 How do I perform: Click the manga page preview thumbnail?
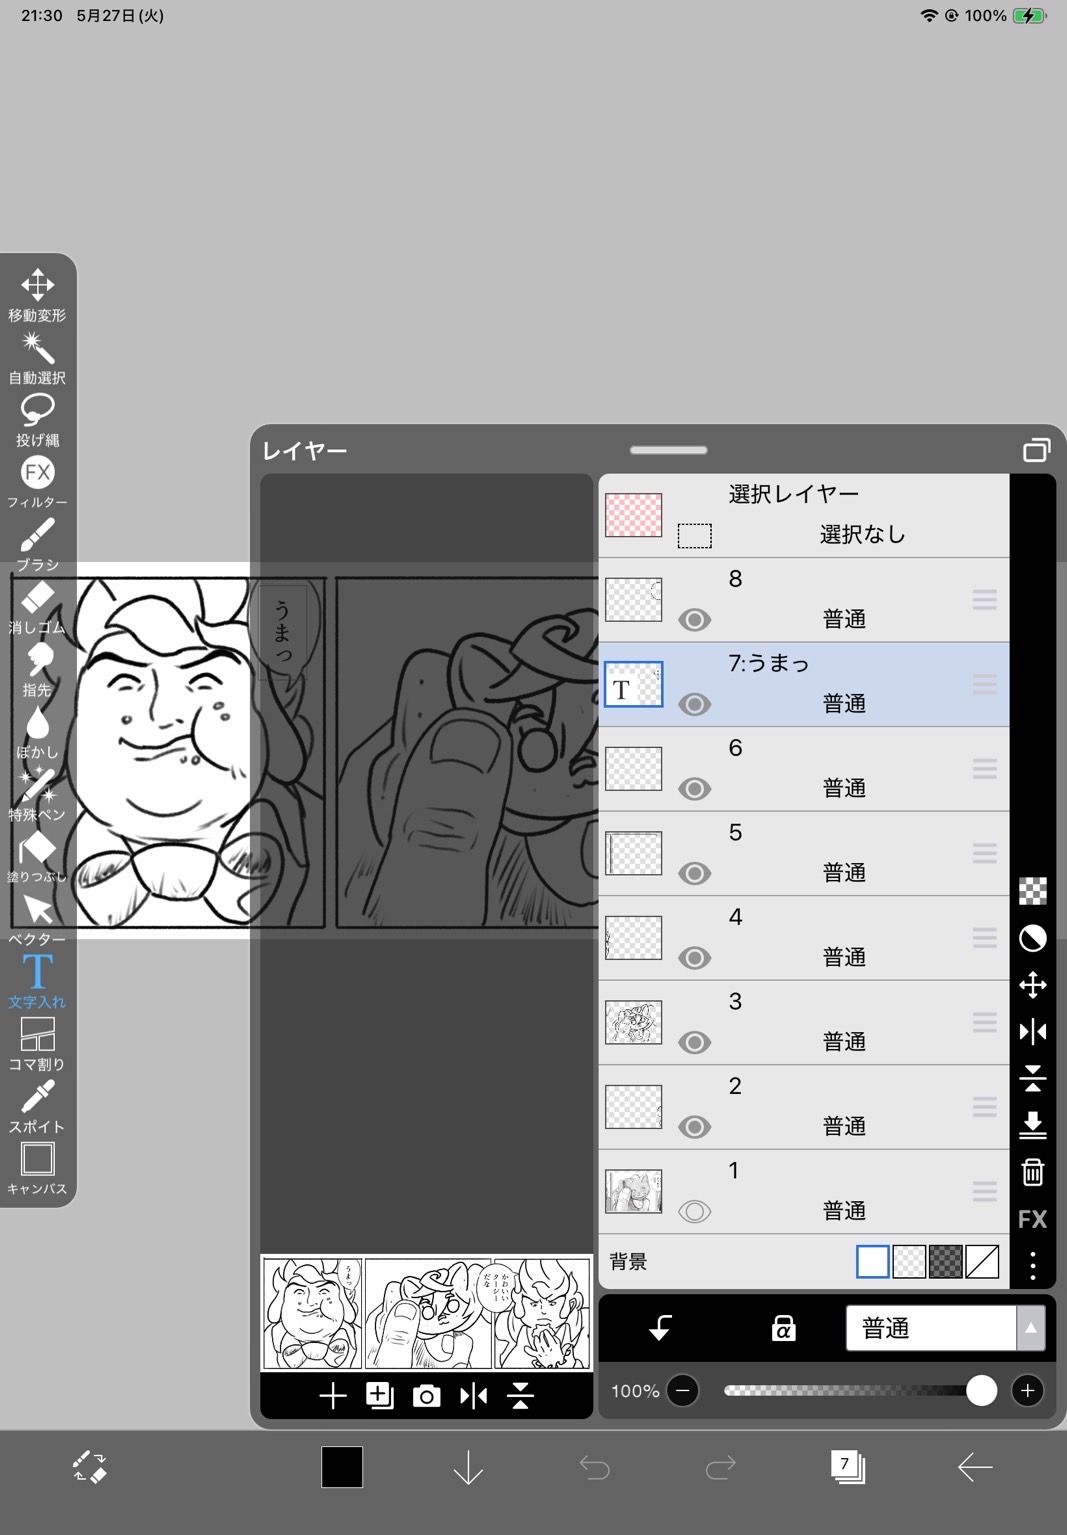427,1313
